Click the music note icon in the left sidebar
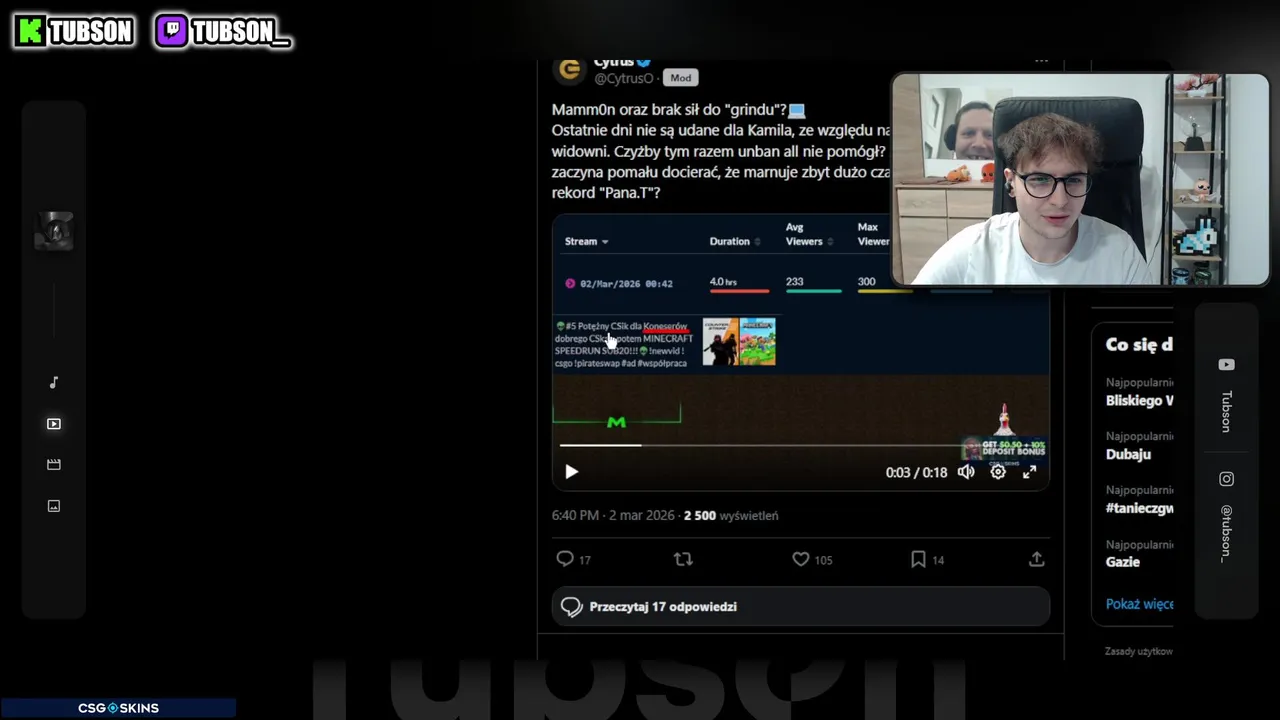The height and width of the screenshot is (720, 1280). 54,383
